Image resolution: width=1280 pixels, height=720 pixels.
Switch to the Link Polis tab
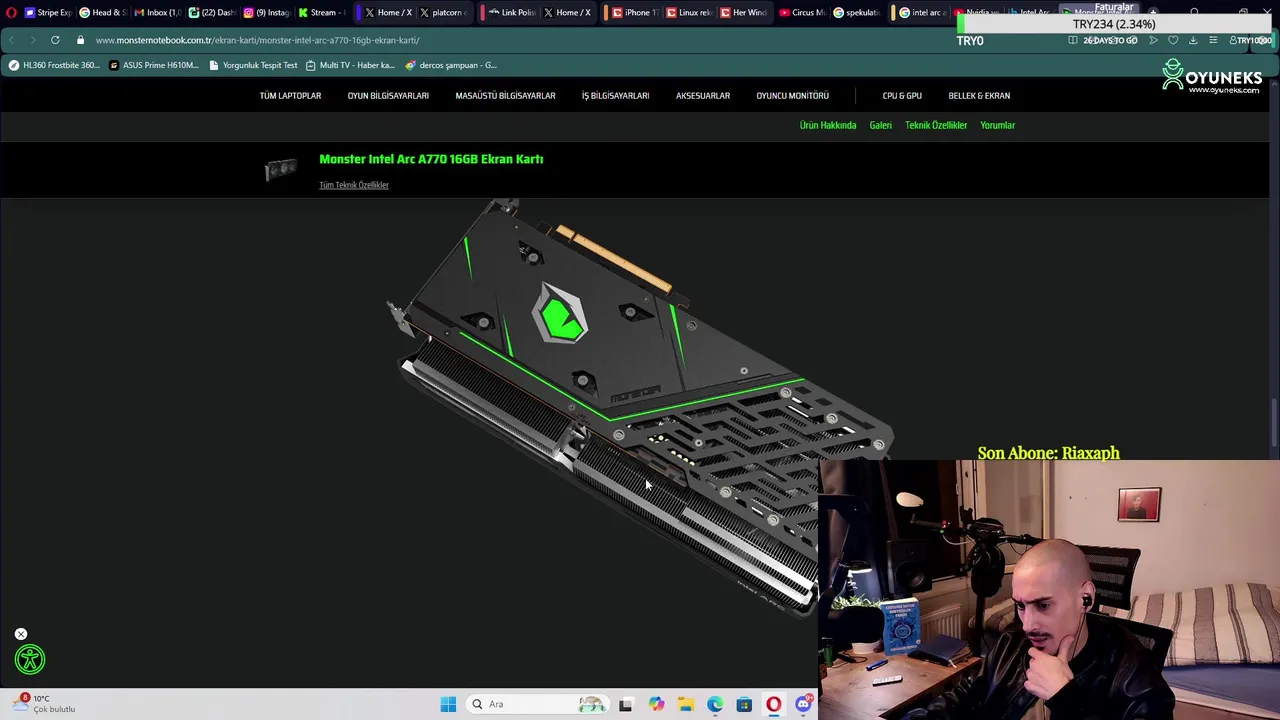512,12
